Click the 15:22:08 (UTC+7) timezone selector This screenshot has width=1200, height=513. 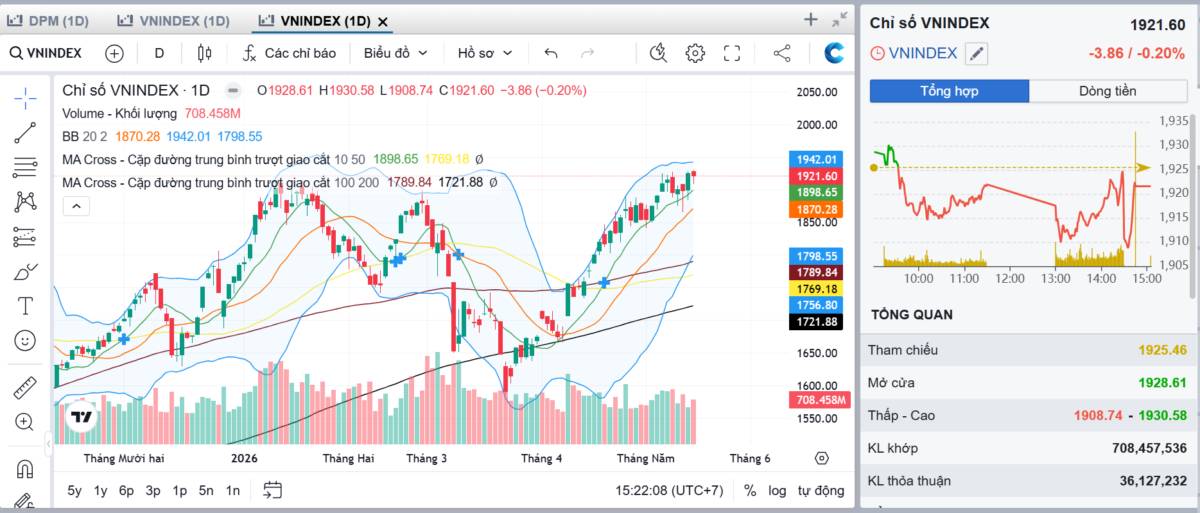669,491
